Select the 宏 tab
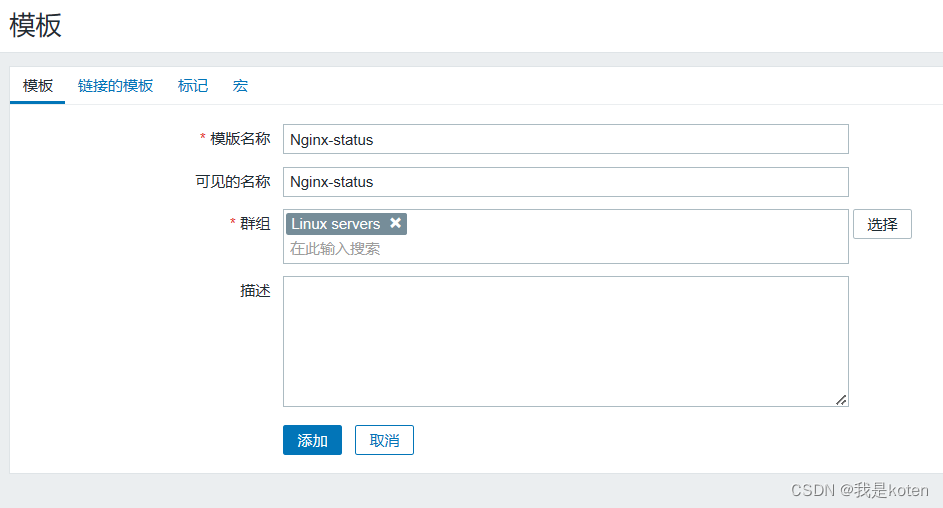The width and height of the screenshot is (943, 508). 240,86
